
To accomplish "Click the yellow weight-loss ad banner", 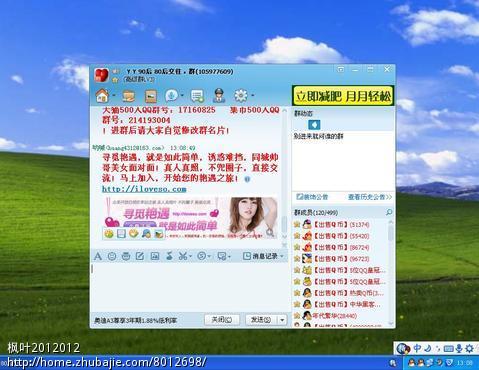I will coord(343,96).
